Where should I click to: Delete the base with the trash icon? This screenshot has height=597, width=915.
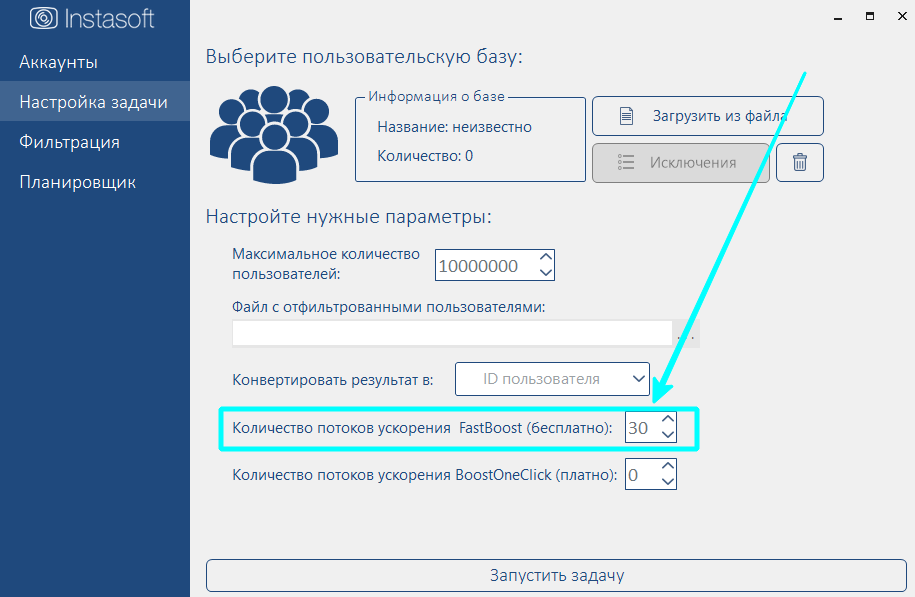pyautogui.click(x=800, y=162)
